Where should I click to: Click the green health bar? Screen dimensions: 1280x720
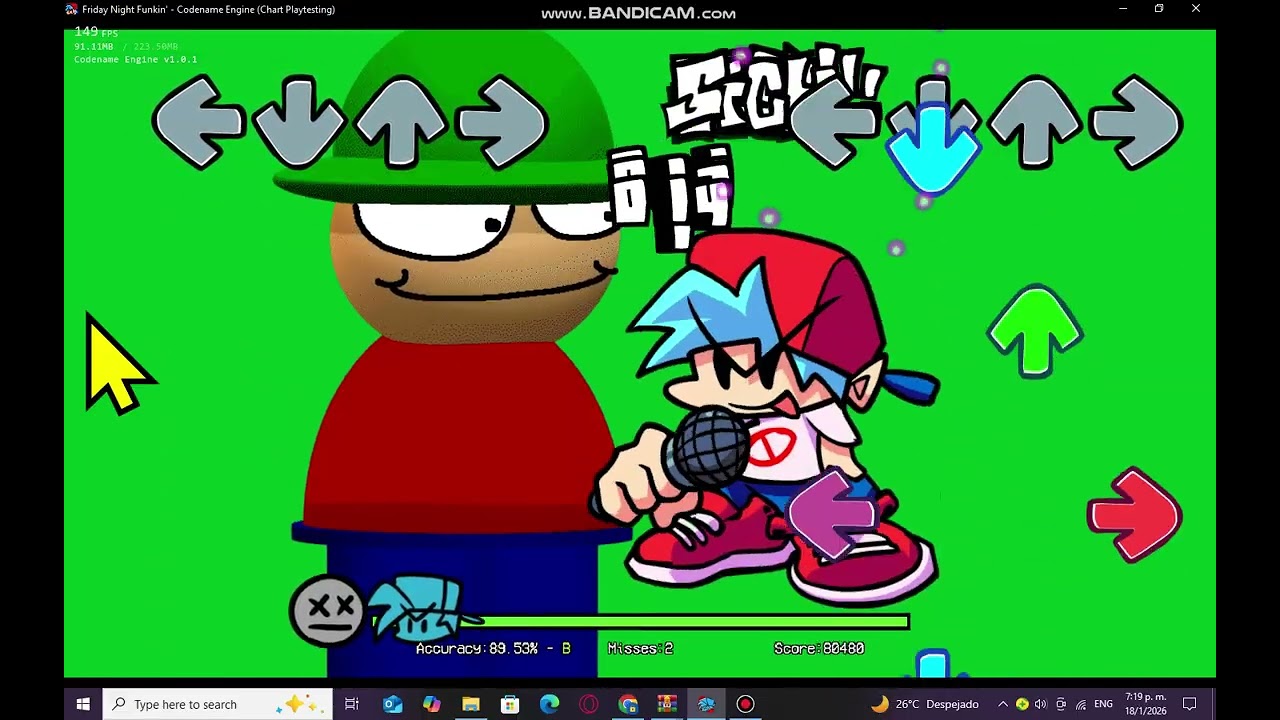tap(640, 622)
